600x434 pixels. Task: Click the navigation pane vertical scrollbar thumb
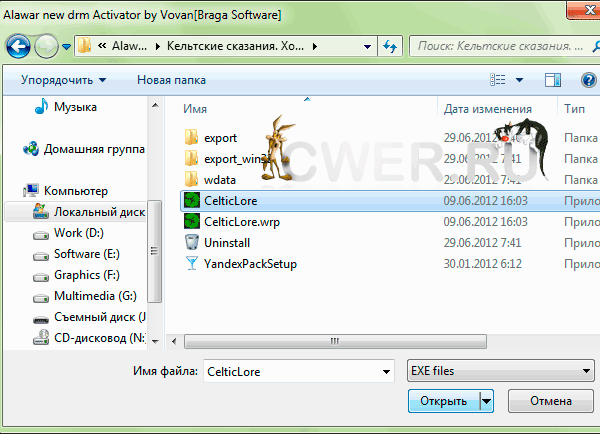click(x=154, y=251)
